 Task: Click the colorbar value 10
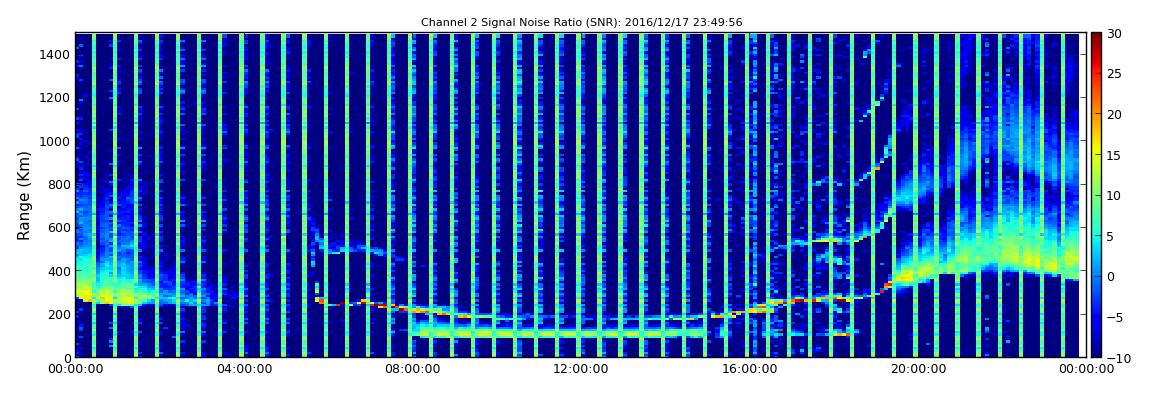coord(1115,195)
